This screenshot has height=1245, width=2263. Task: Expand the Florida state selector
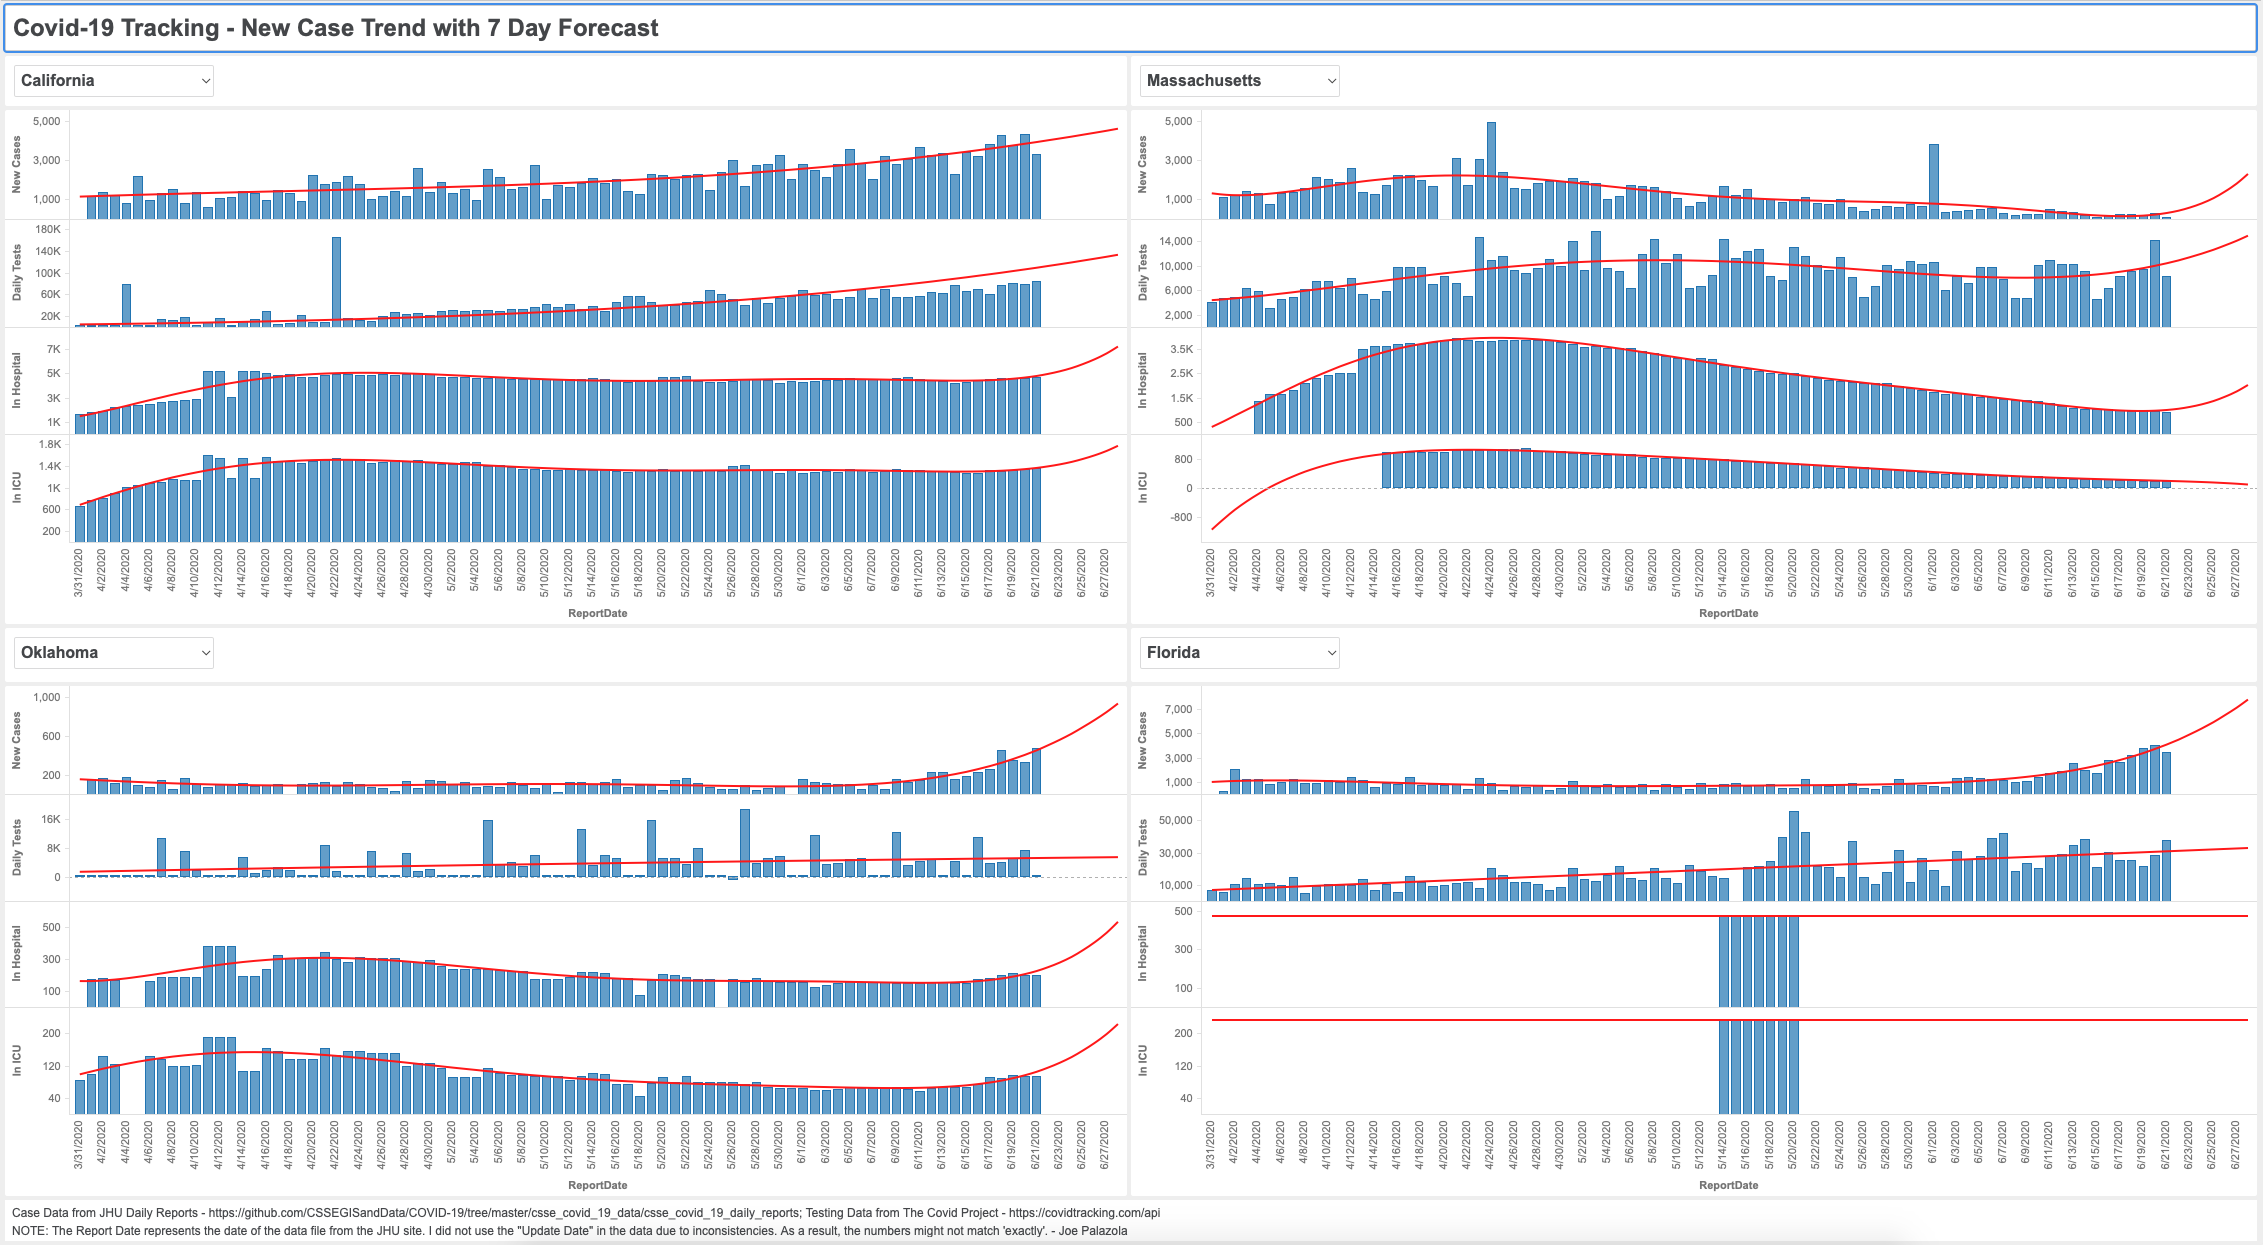click(1239, 653)
